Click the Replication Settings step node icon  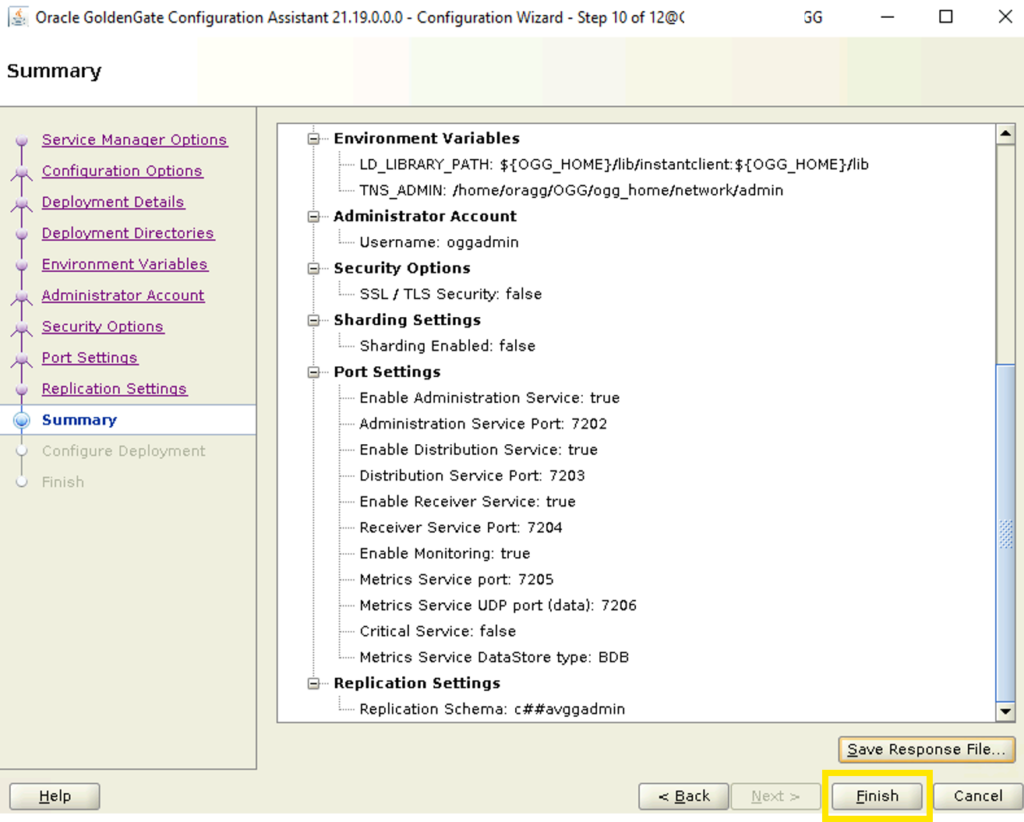click(x=22, y=390)
